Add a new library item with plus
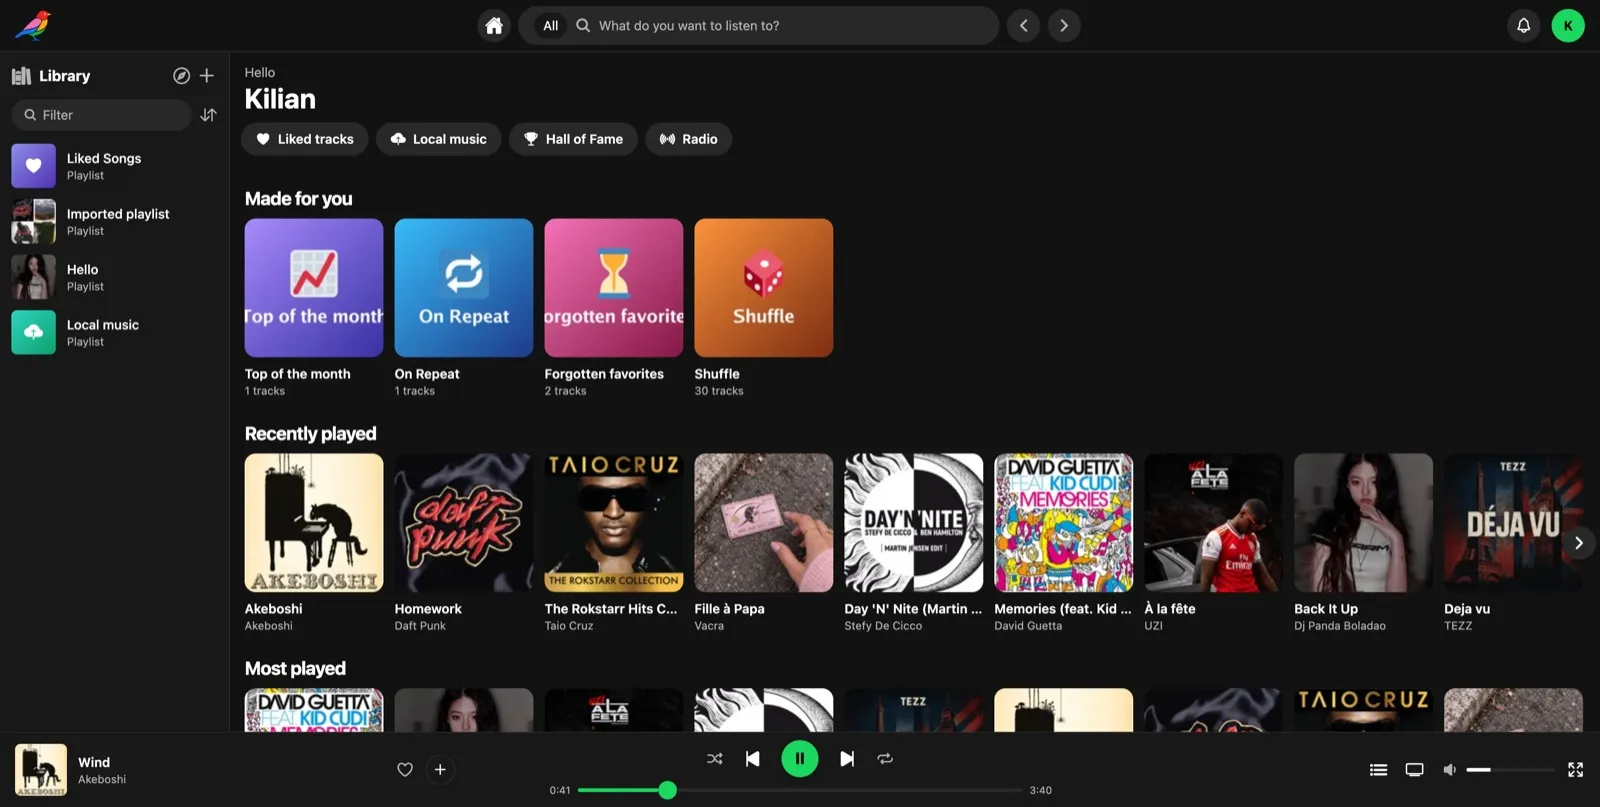Image resolution: width=1600 pixels, height=807 pixels. coord(207,76)
